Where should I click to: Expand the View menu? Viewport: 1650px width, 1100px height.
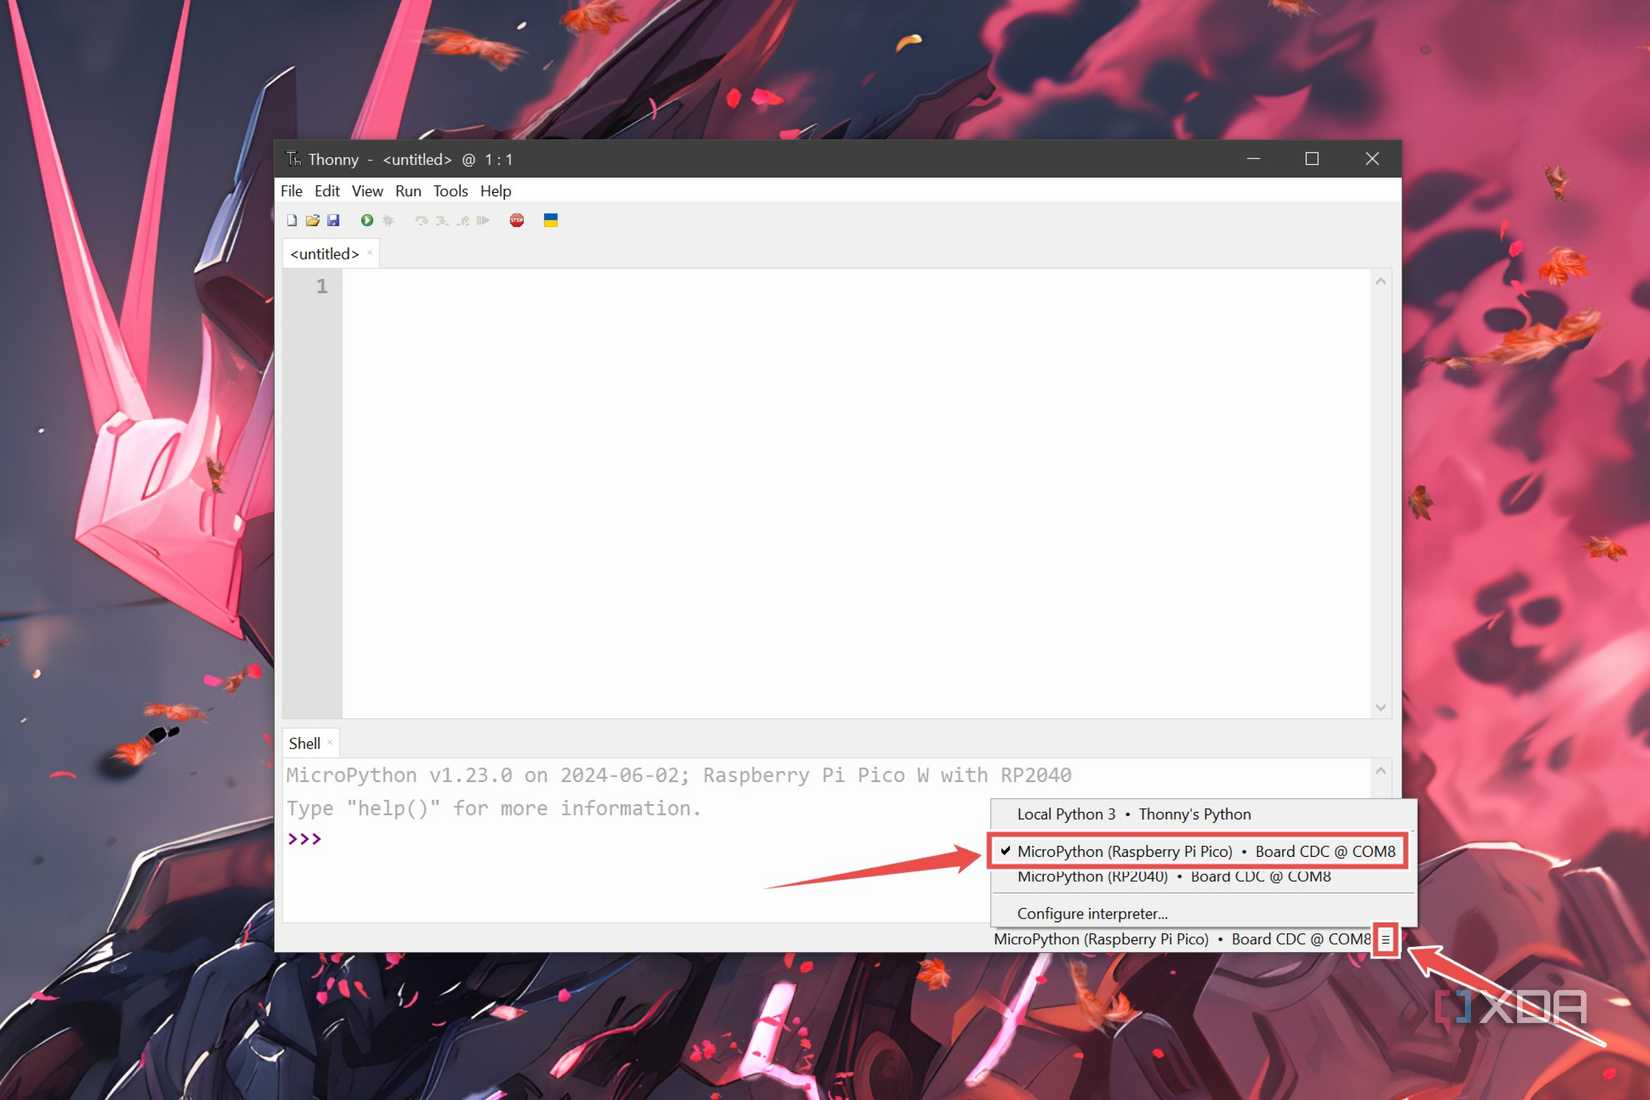tap(367, 191)
